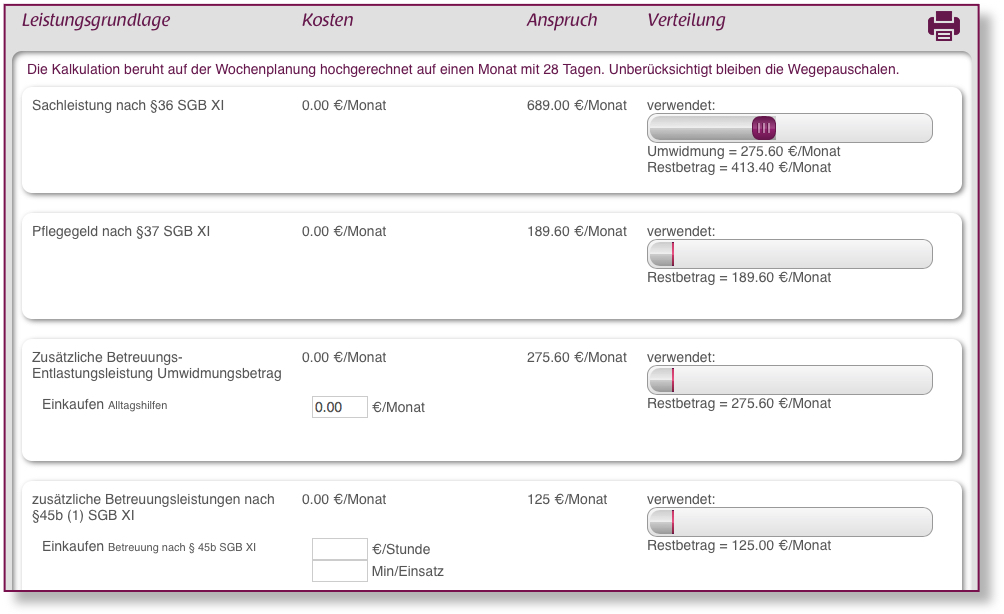1004x614 pixels.
Task: Click the Umwidmungsbetrag usage slider
Action: 789,380
